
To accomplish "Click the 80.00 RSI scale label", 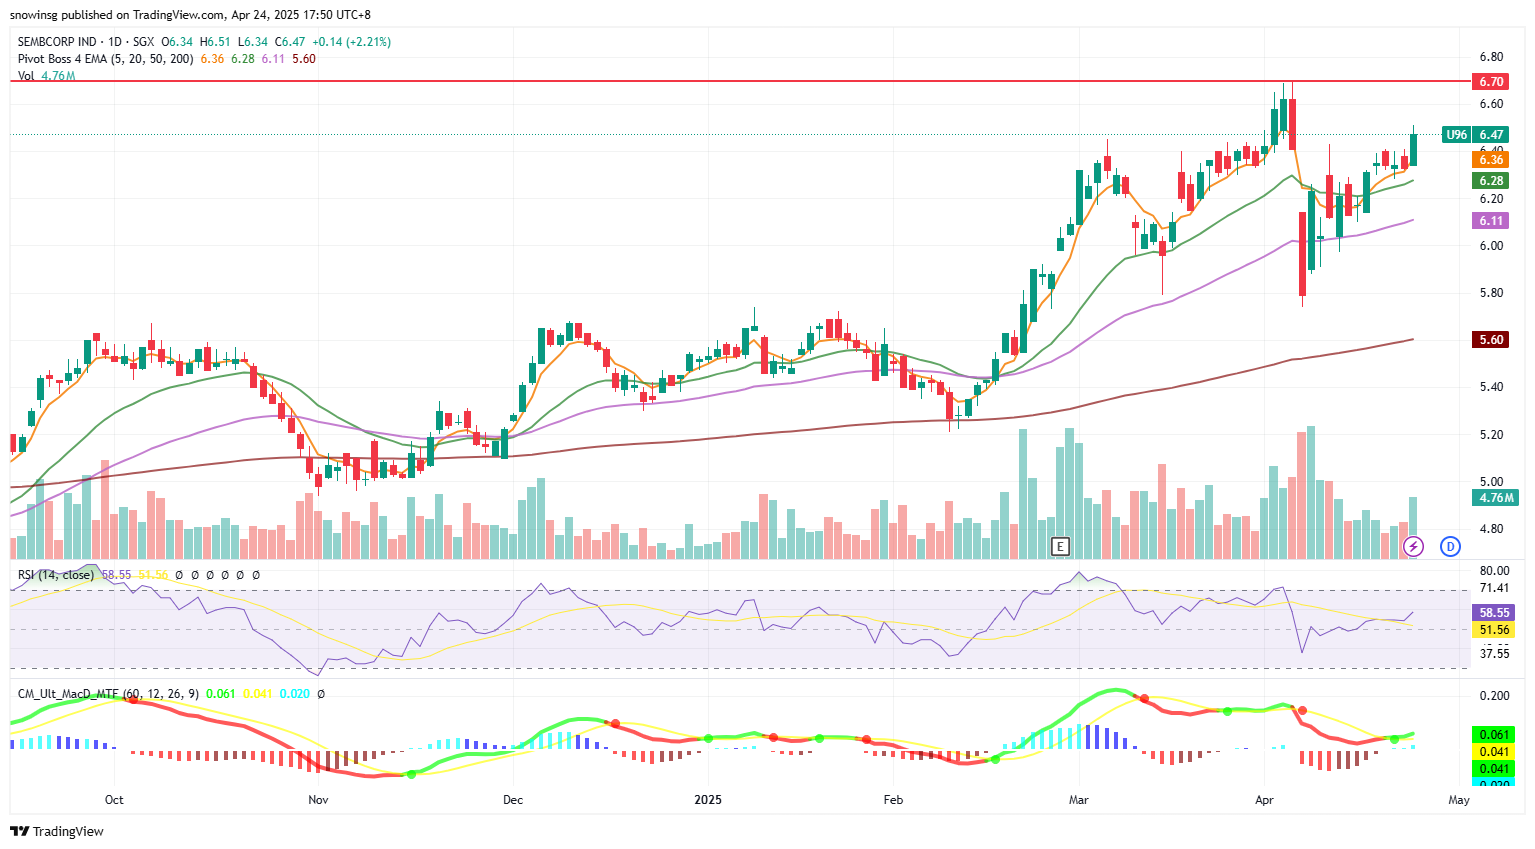I will coord(1494,571).
